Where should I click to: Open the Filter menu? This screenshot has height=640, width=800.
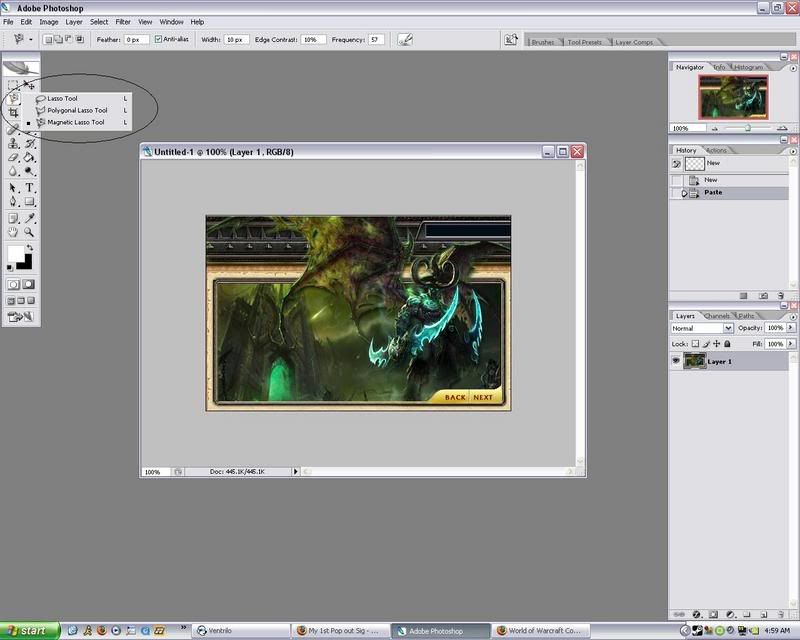tap(123, 22)
